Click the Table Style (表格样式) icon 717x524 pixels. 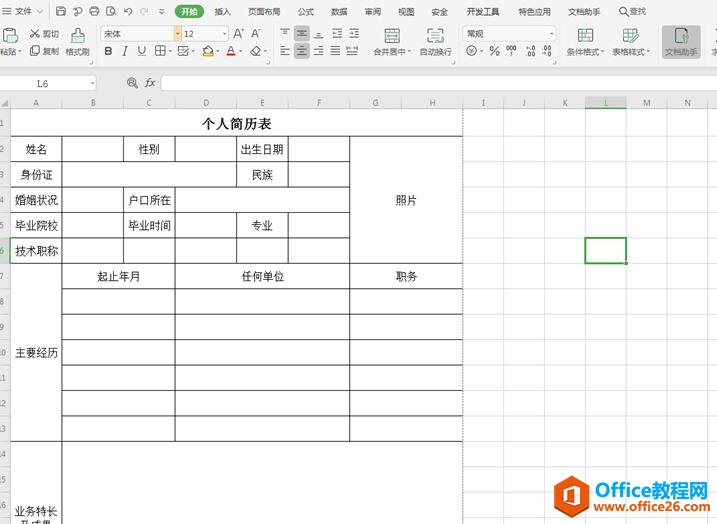point(631,35)
